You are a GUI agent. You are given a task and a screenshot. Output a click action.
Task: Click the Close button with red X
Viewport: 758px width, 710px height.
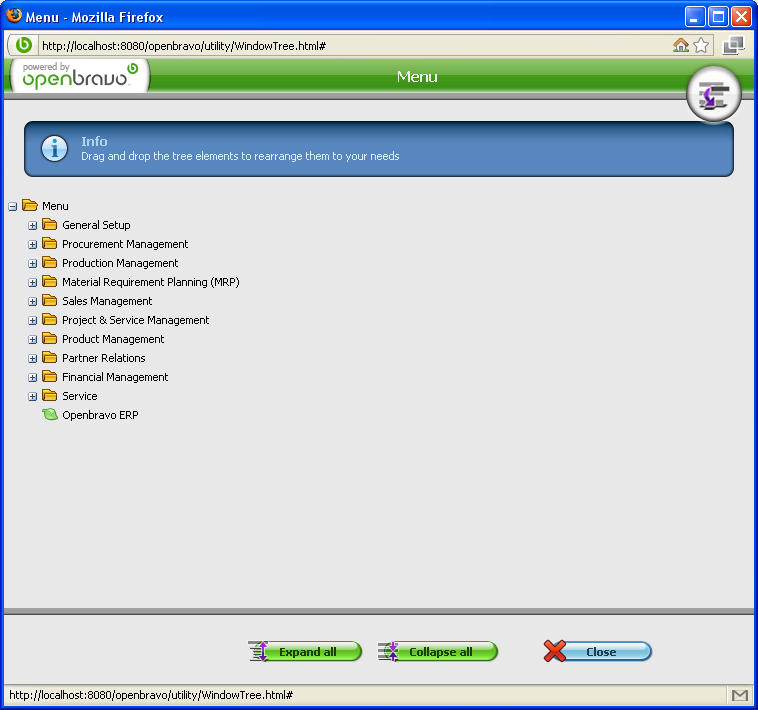coord(598,652)
